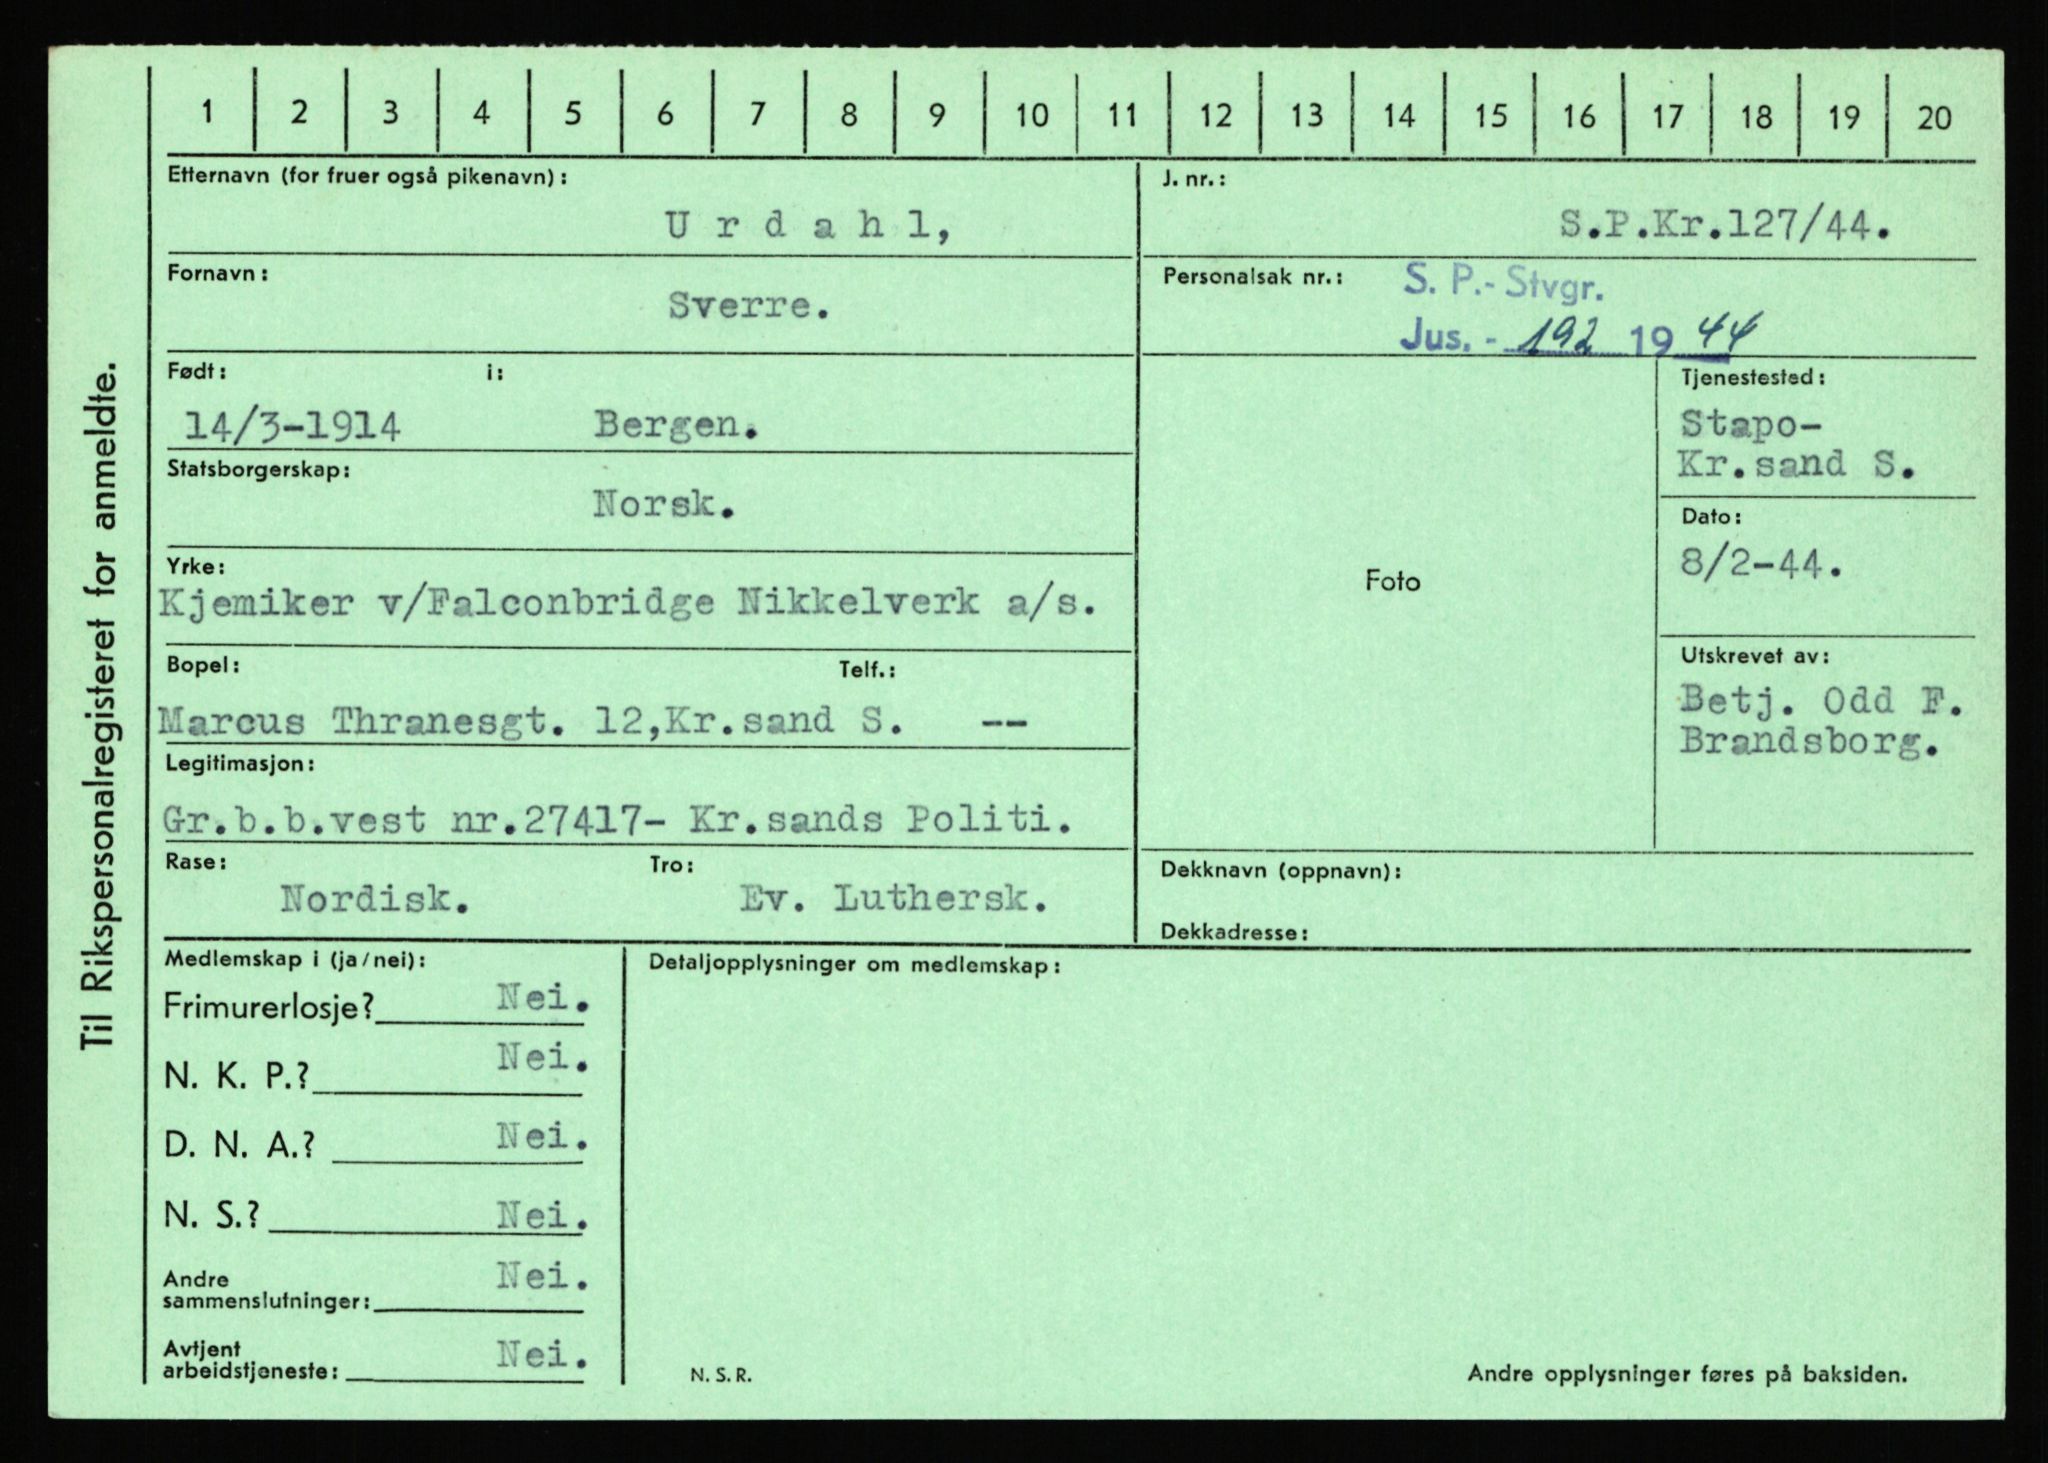
Task: Click 'Andre opplysninger føres på baksiden.' note
Action: 1688,1375
